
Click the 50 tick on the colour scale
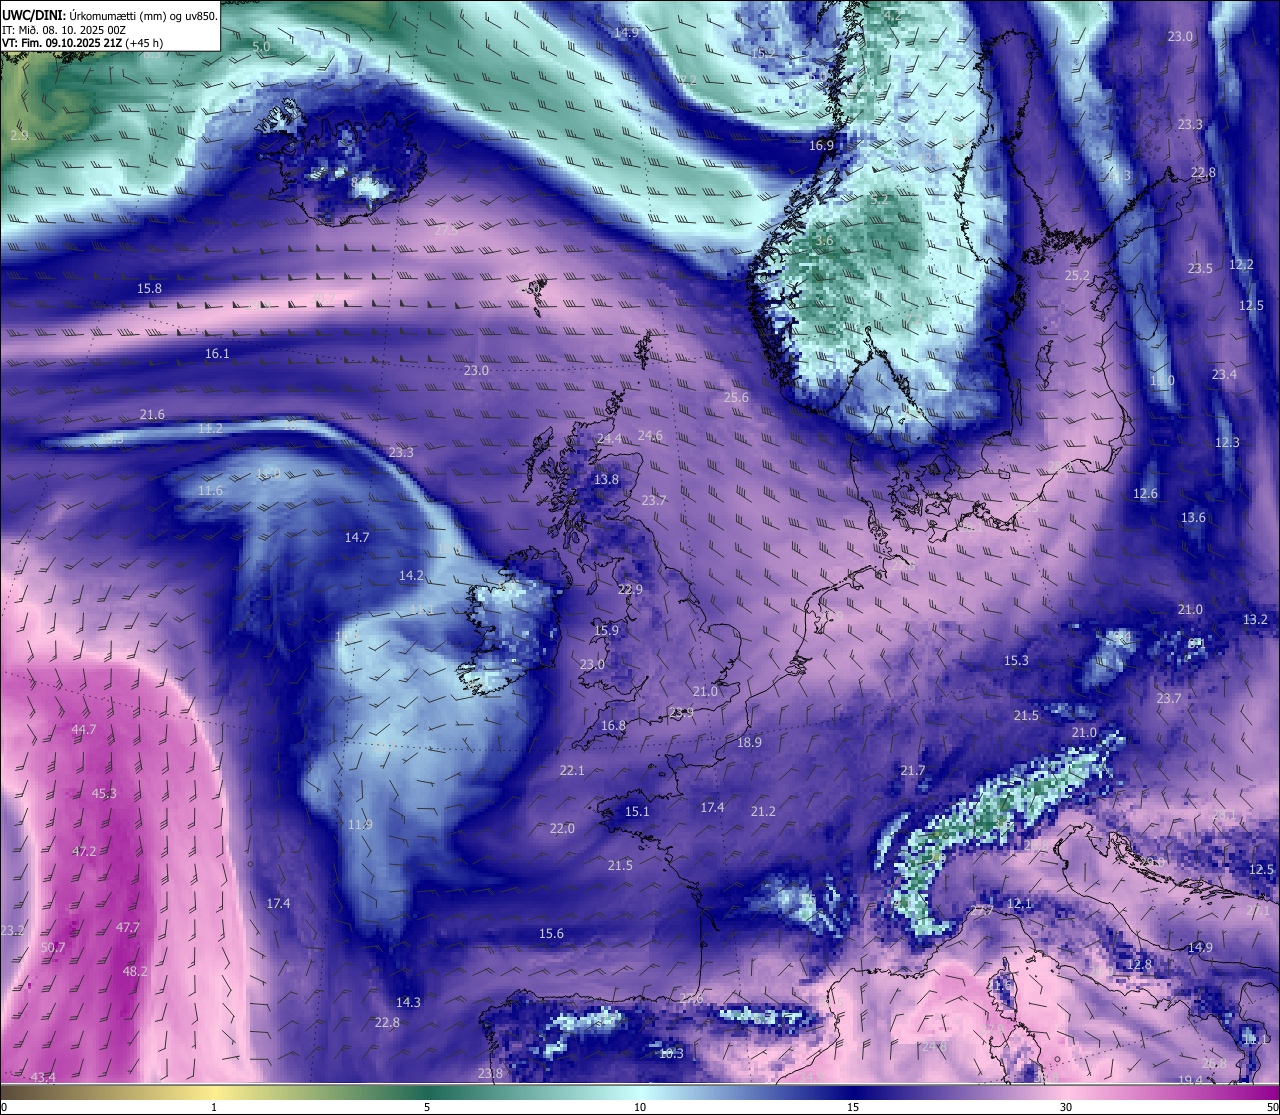[x=1272, y=1107]
